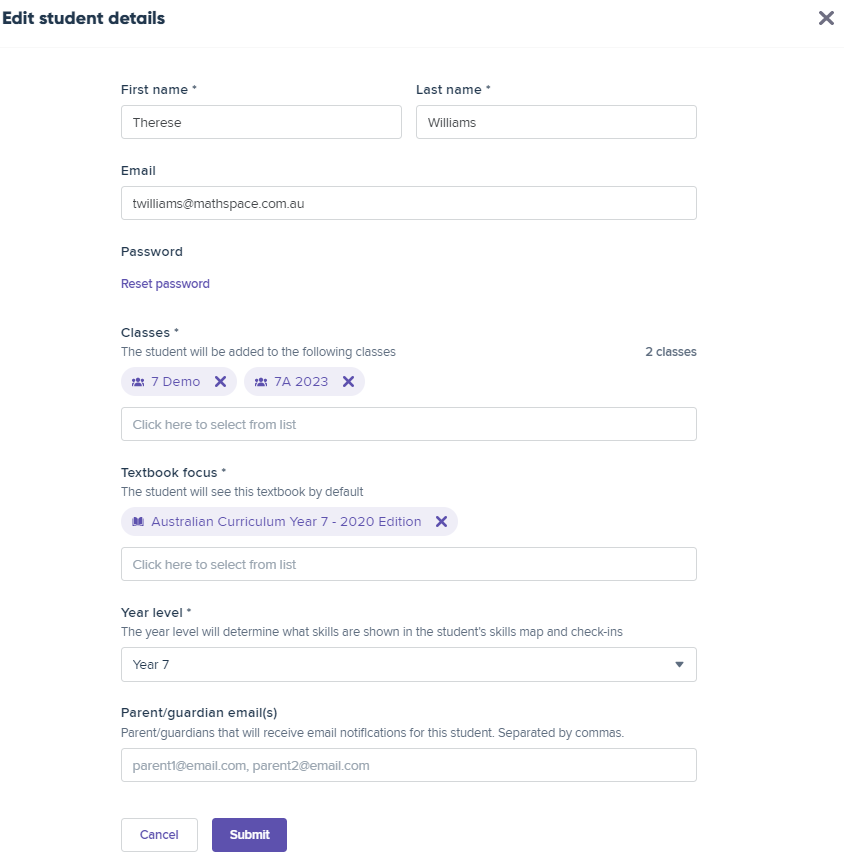Click the group icon on 7 Demo chip

pos(138,382)
